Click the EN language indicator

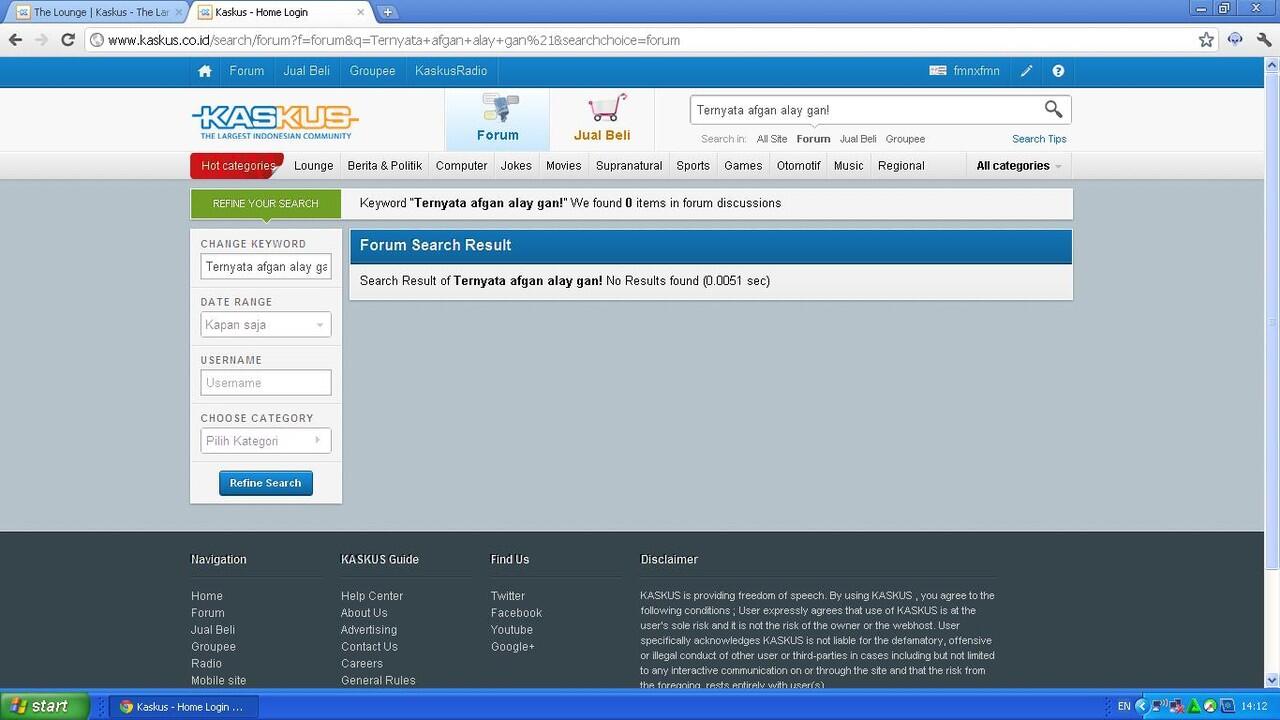[x=1124, y=706]
